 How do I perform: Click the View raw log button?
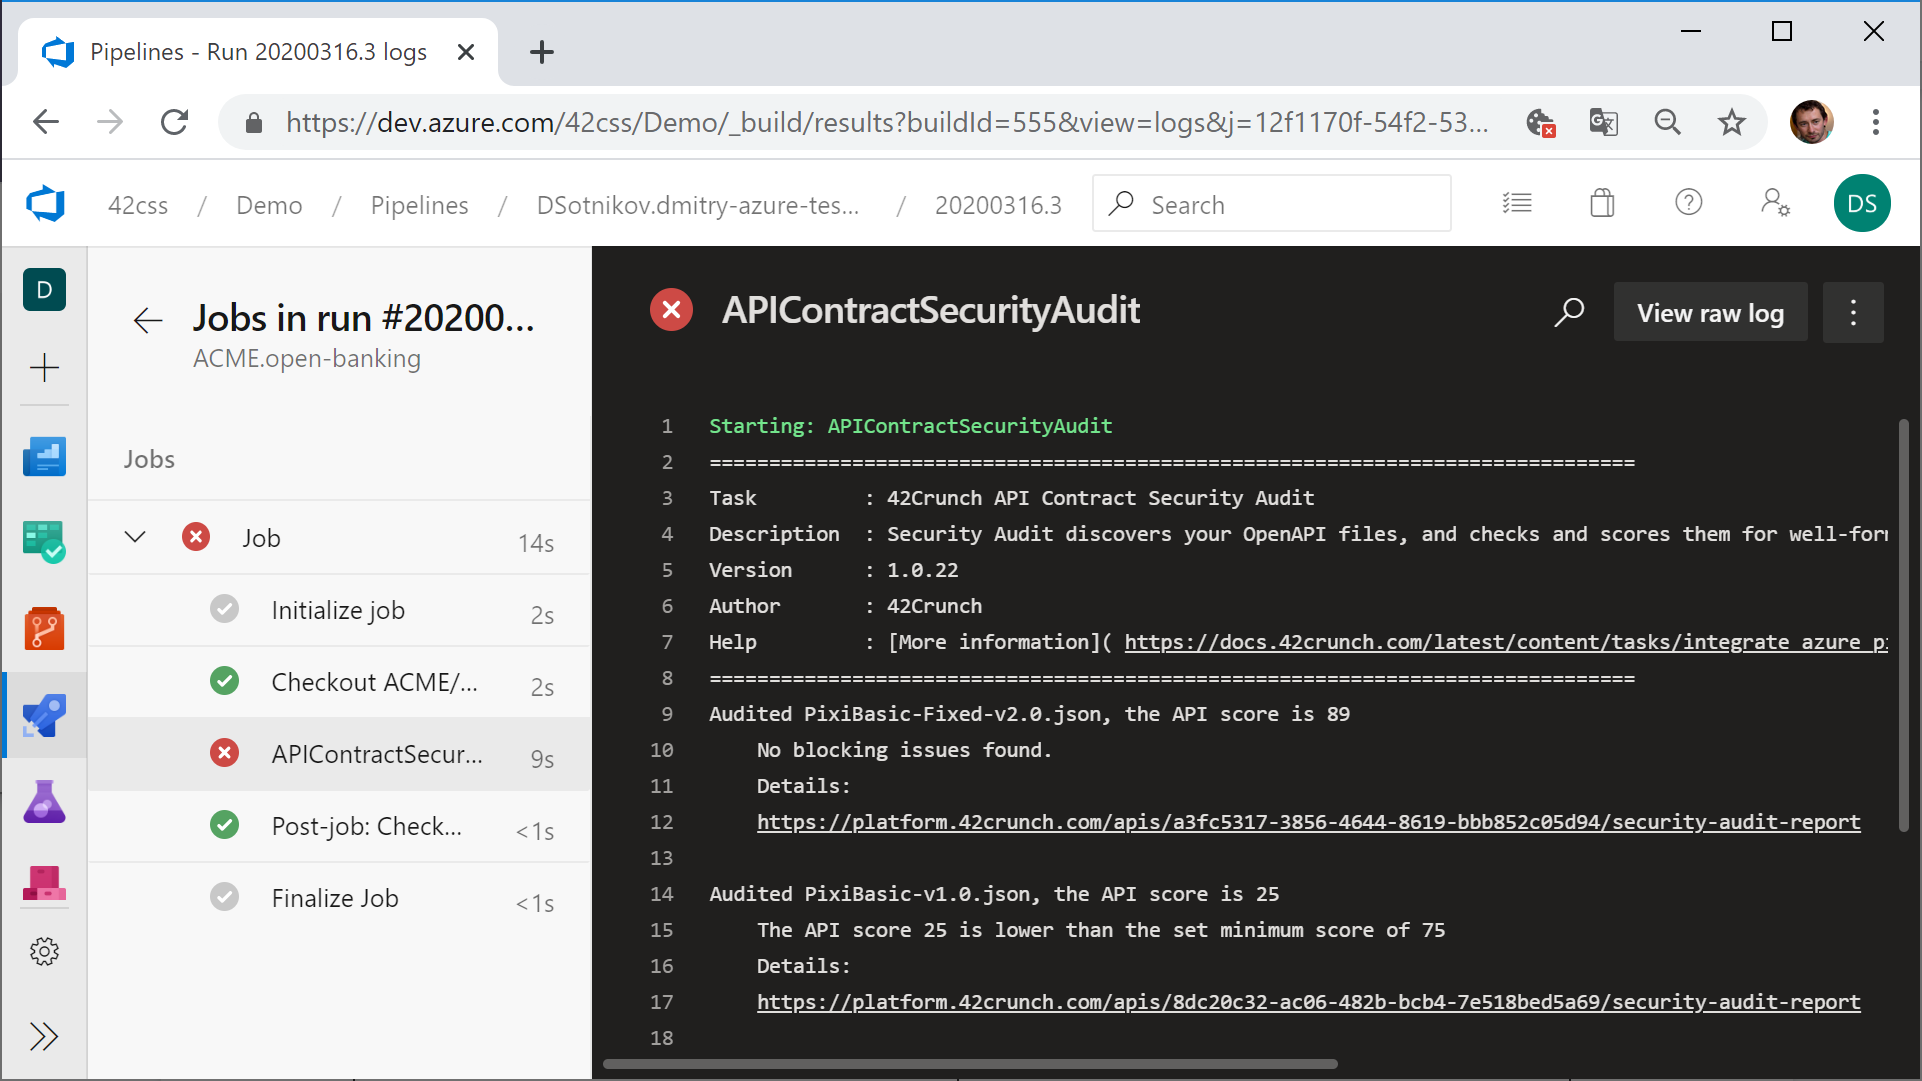1710,312
